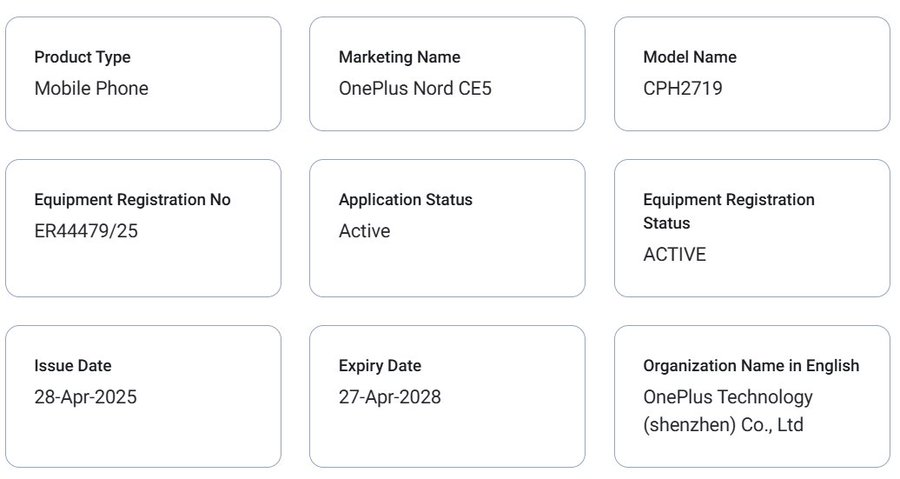Select the Mobile Phone value text
The image size is (900, 479).
click(x=91, y=88)
